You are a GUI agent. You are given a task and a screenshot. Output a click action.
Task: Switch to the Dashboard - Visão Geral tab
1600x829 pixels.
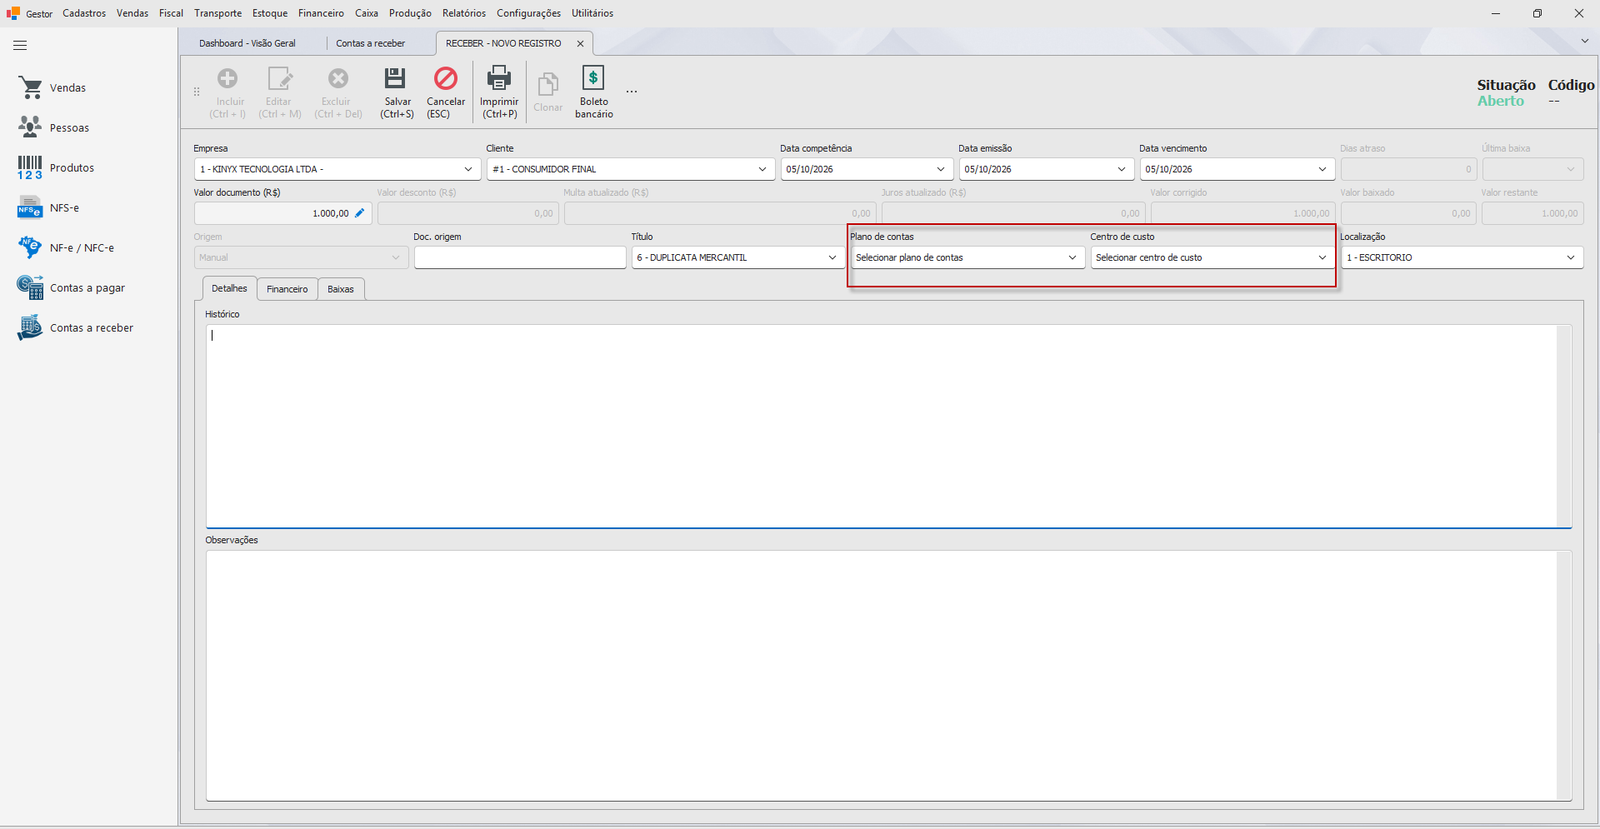pyautogui.click(x=247, y=44)
